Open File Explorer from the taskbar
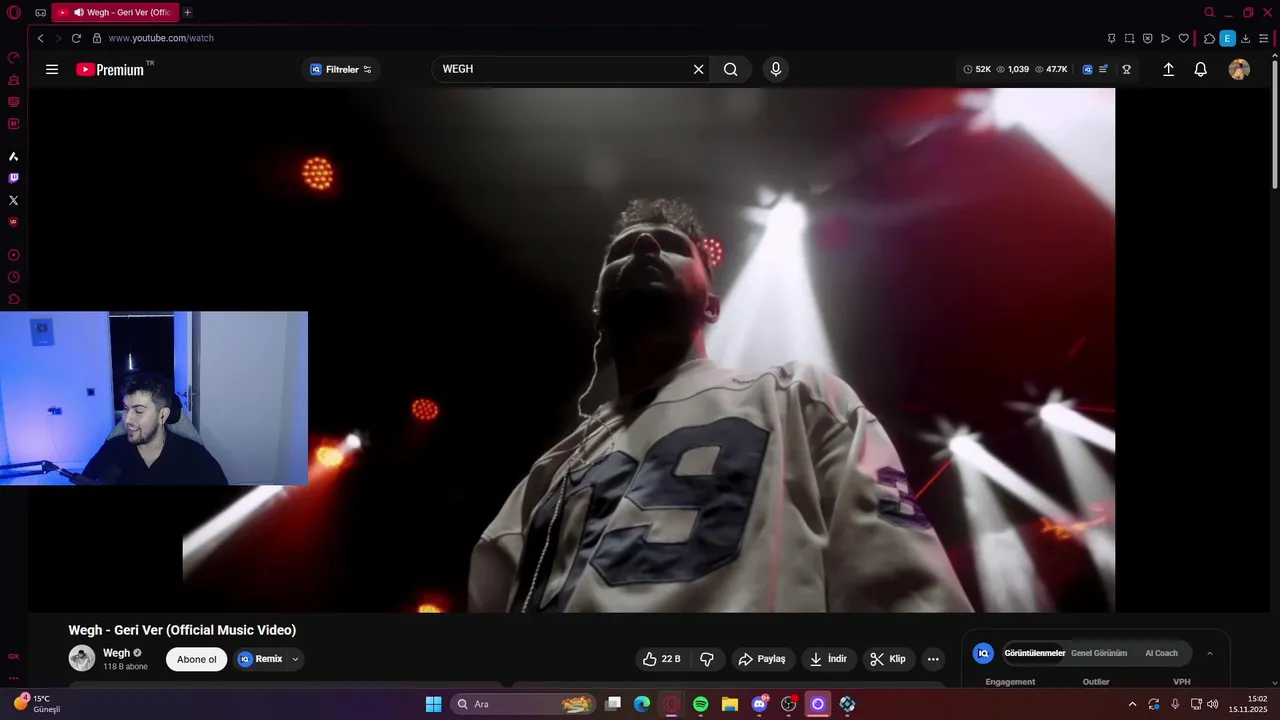This screenshot has width=1280, height=720. (730, 704)
